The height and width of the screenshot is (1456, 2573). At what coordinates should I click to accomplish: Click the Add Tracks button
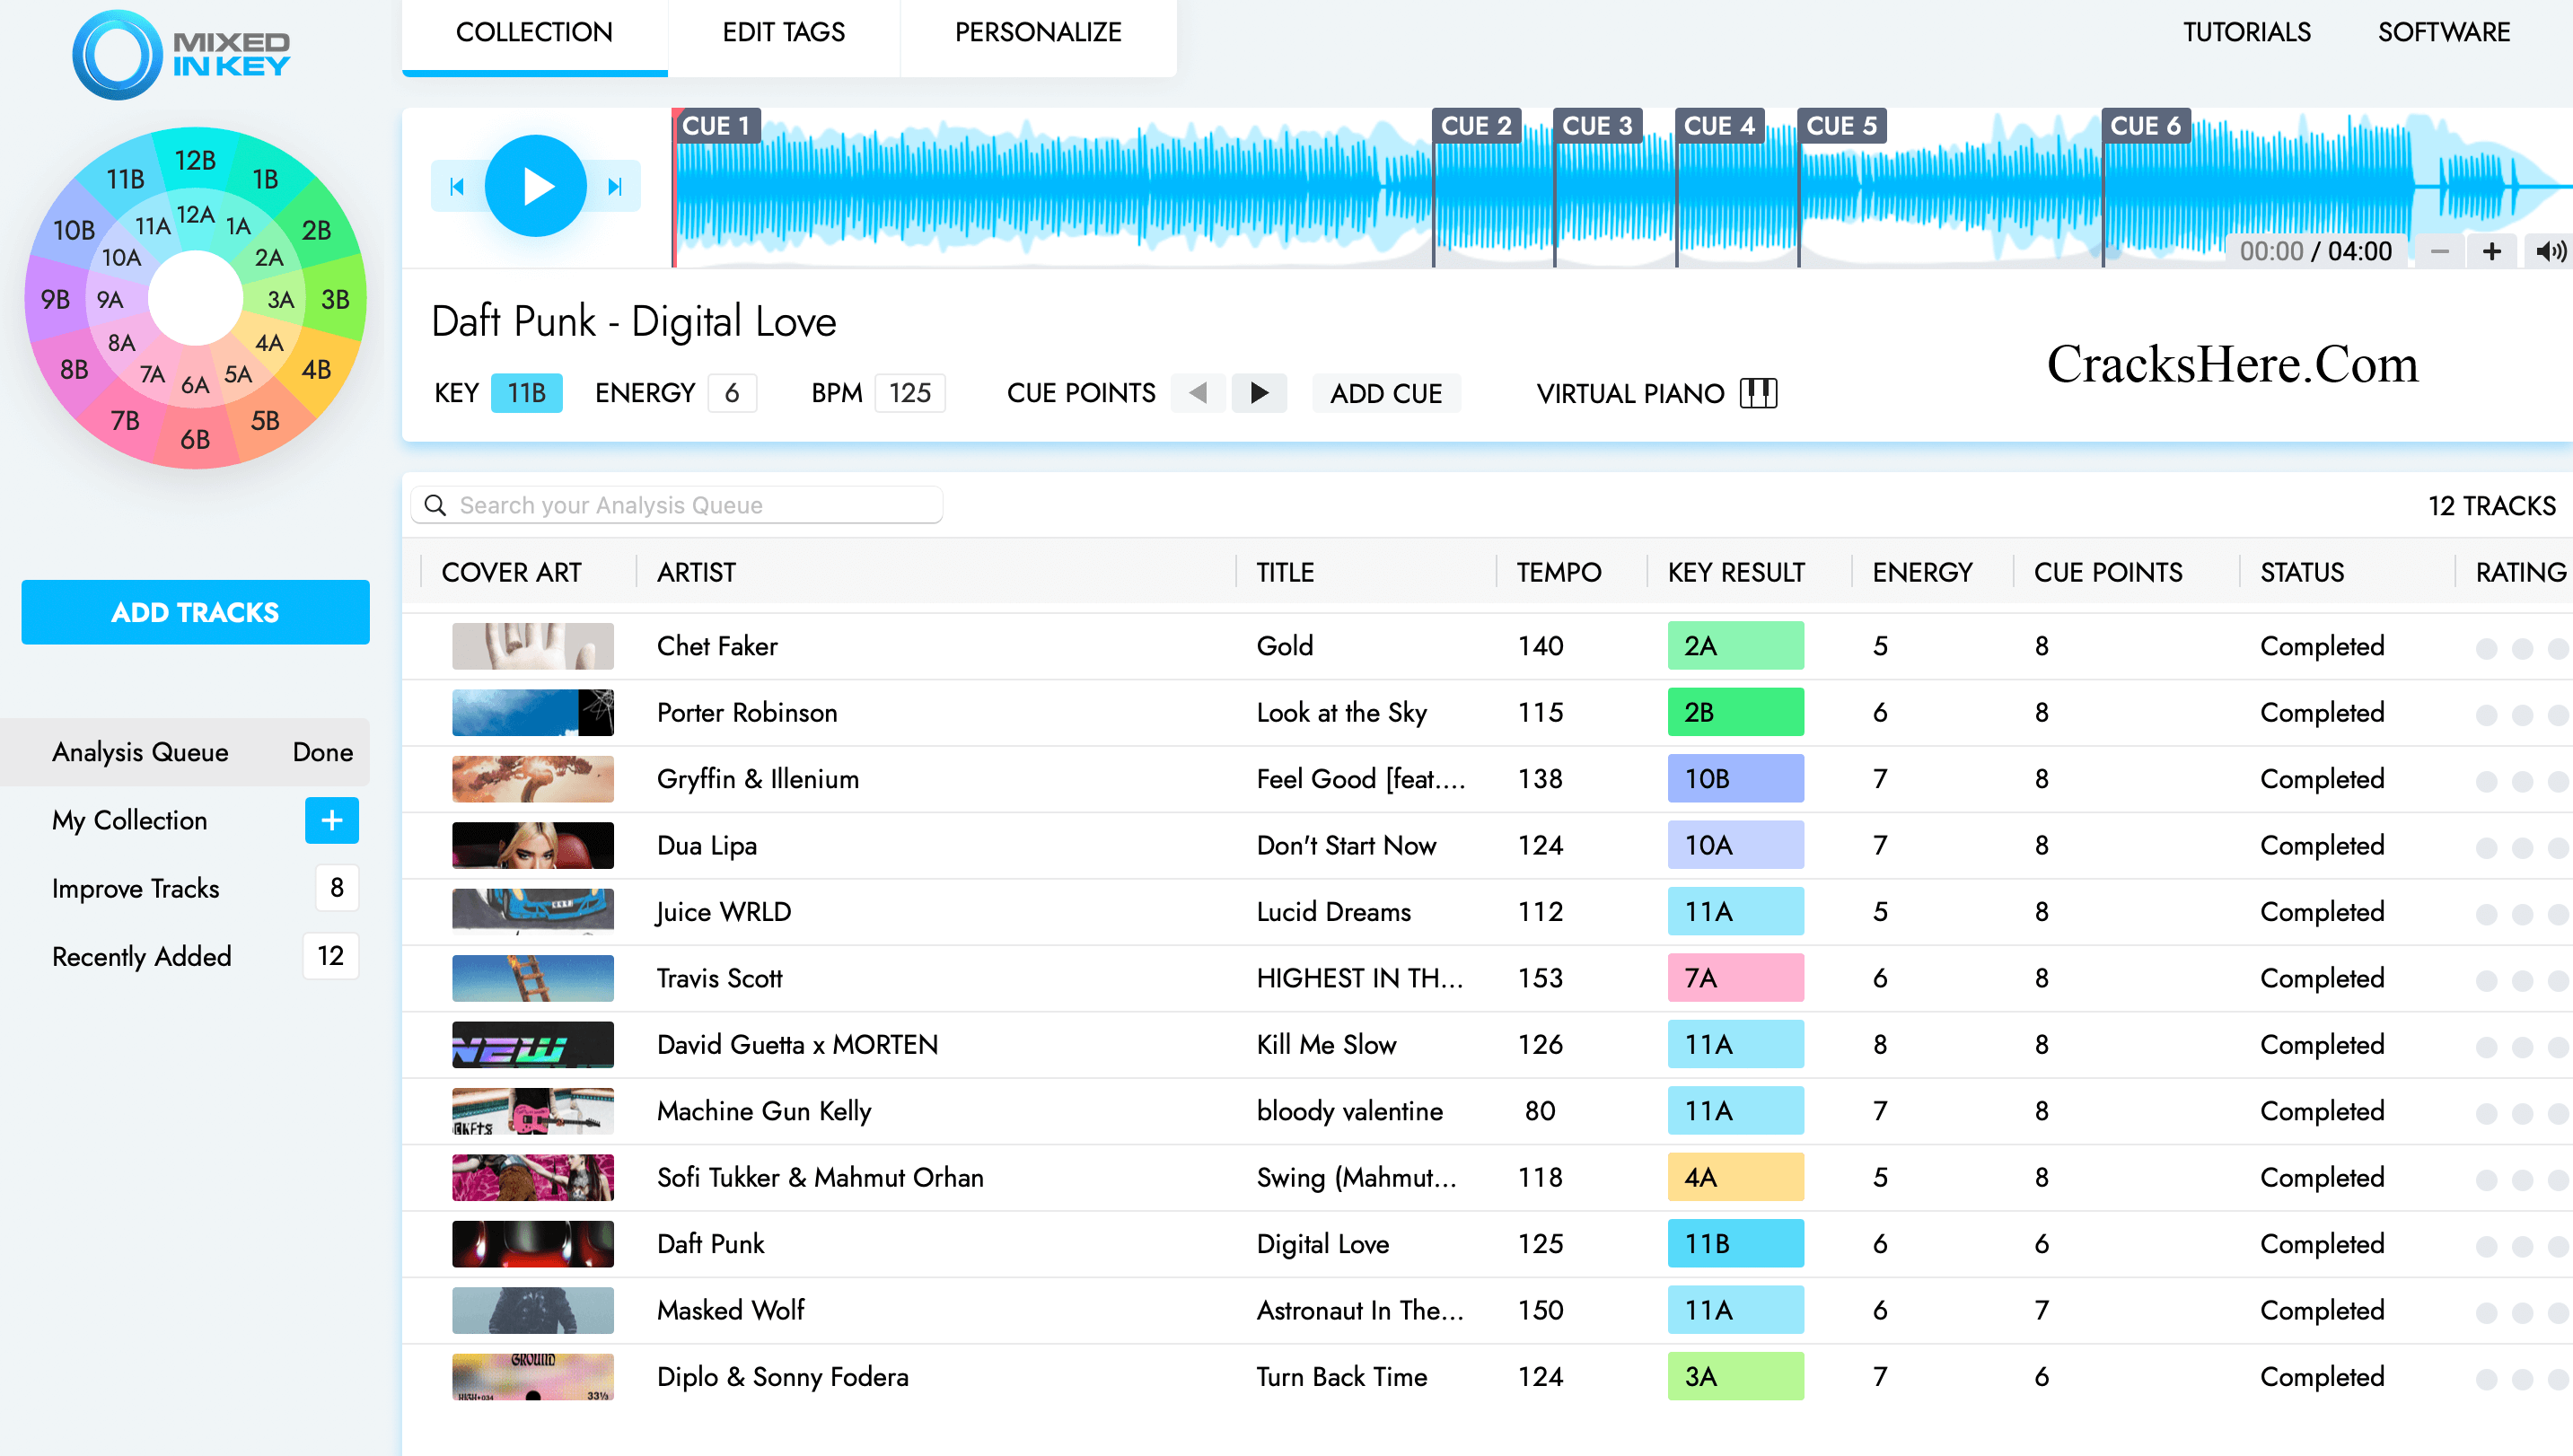pos(195,612)
